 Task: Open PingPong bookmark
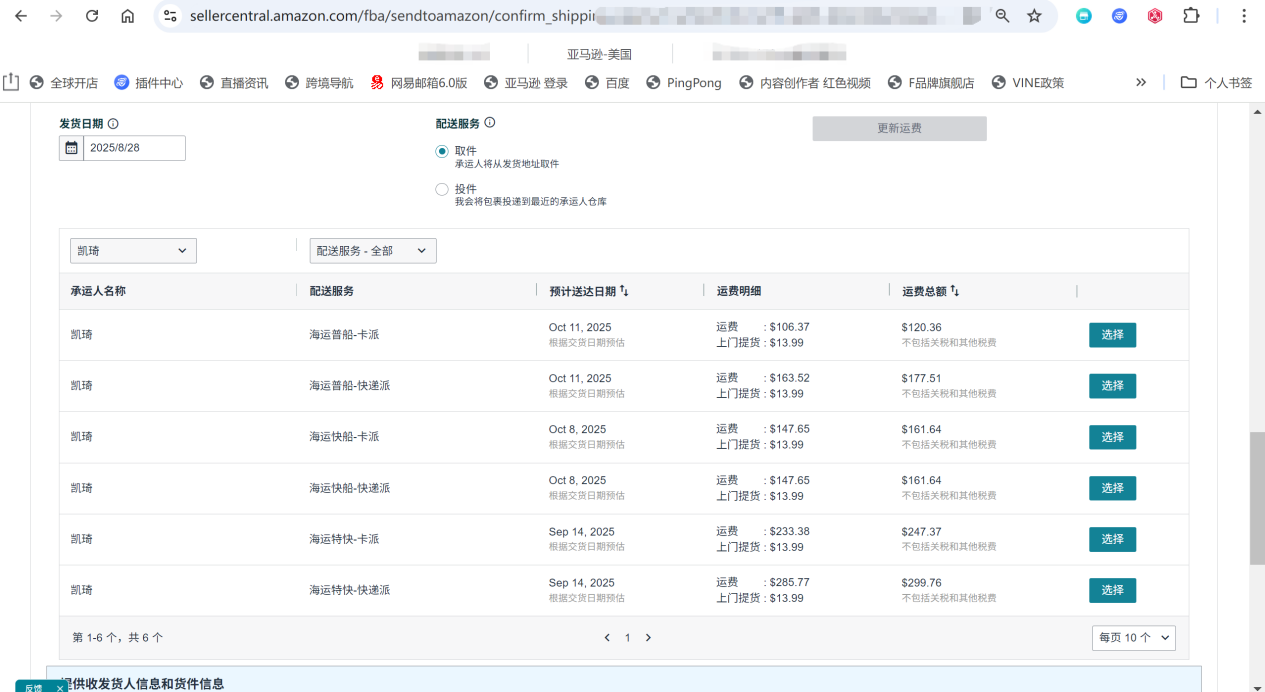click(x=684, y=83)
